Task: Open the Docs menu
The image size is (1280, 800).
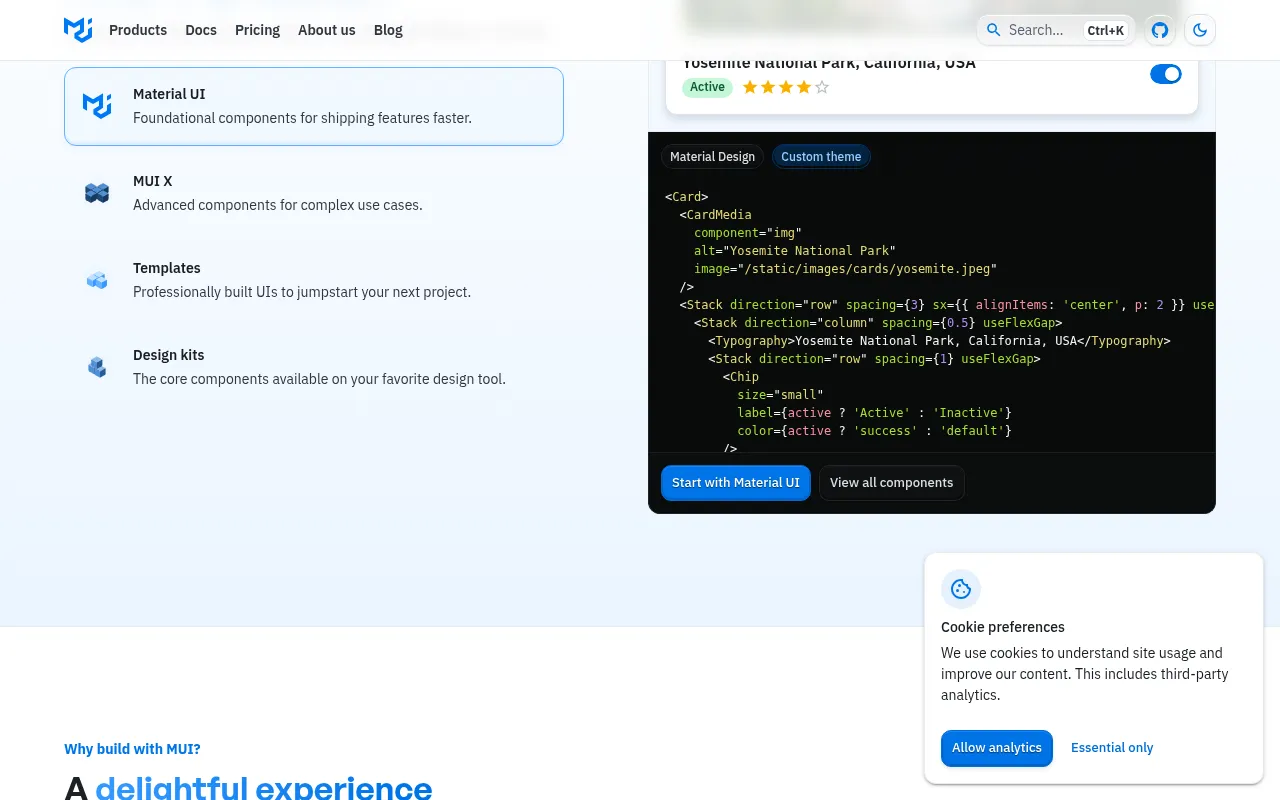Action: click(x=201, y=30)
